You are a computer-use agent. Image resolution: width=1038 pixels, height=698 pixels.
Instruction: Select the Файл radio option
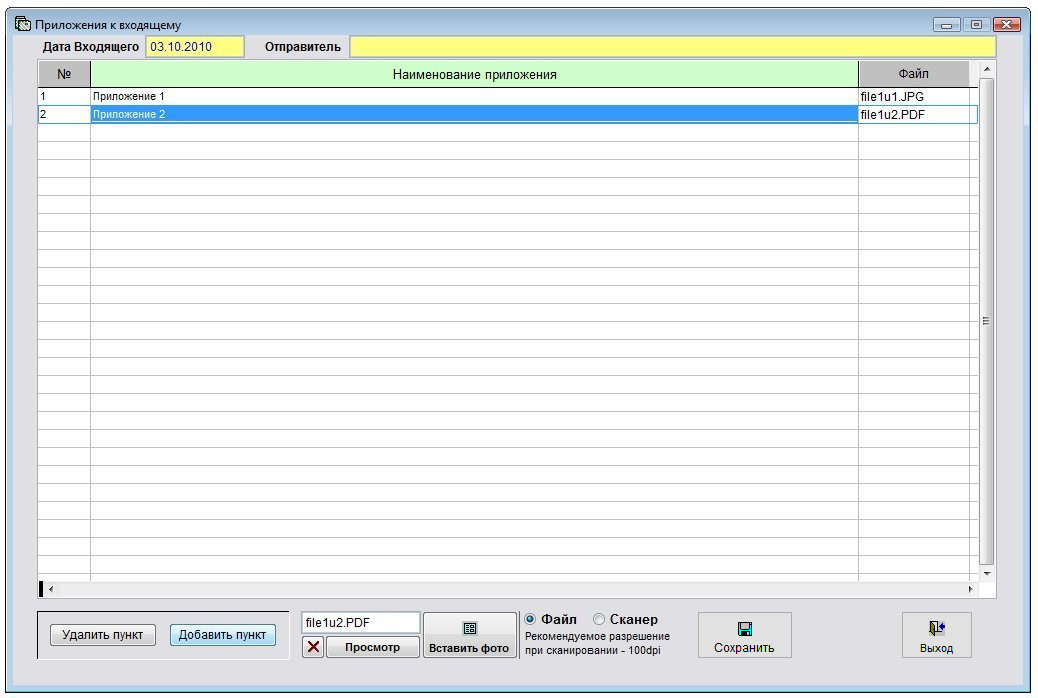pos(530,619)
